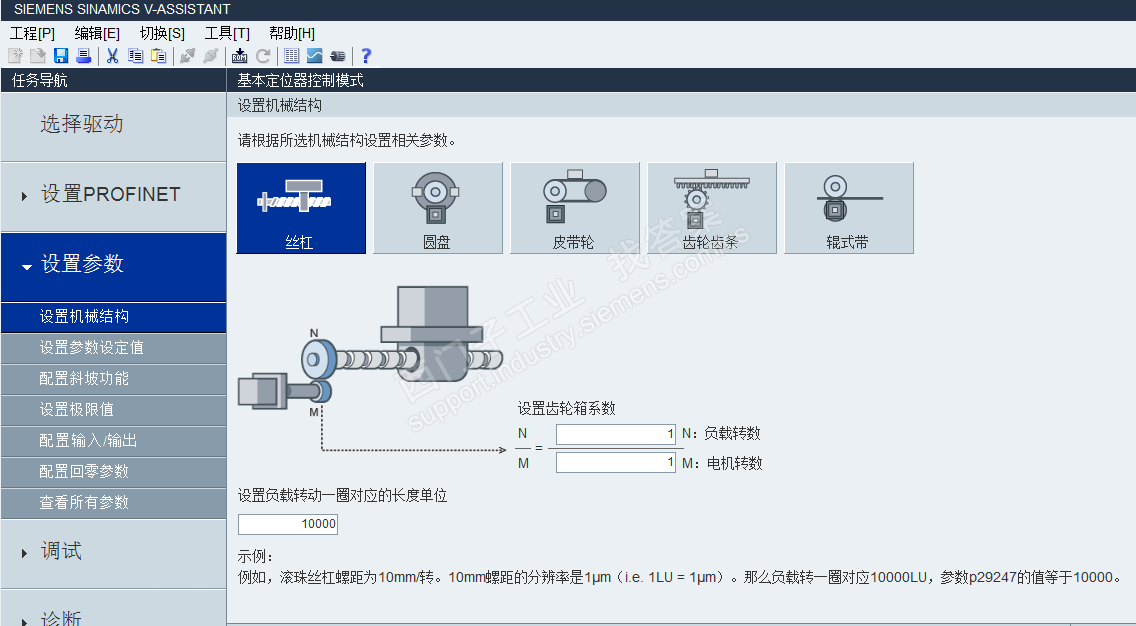Open the 工具[T] menu

point(227,33)
